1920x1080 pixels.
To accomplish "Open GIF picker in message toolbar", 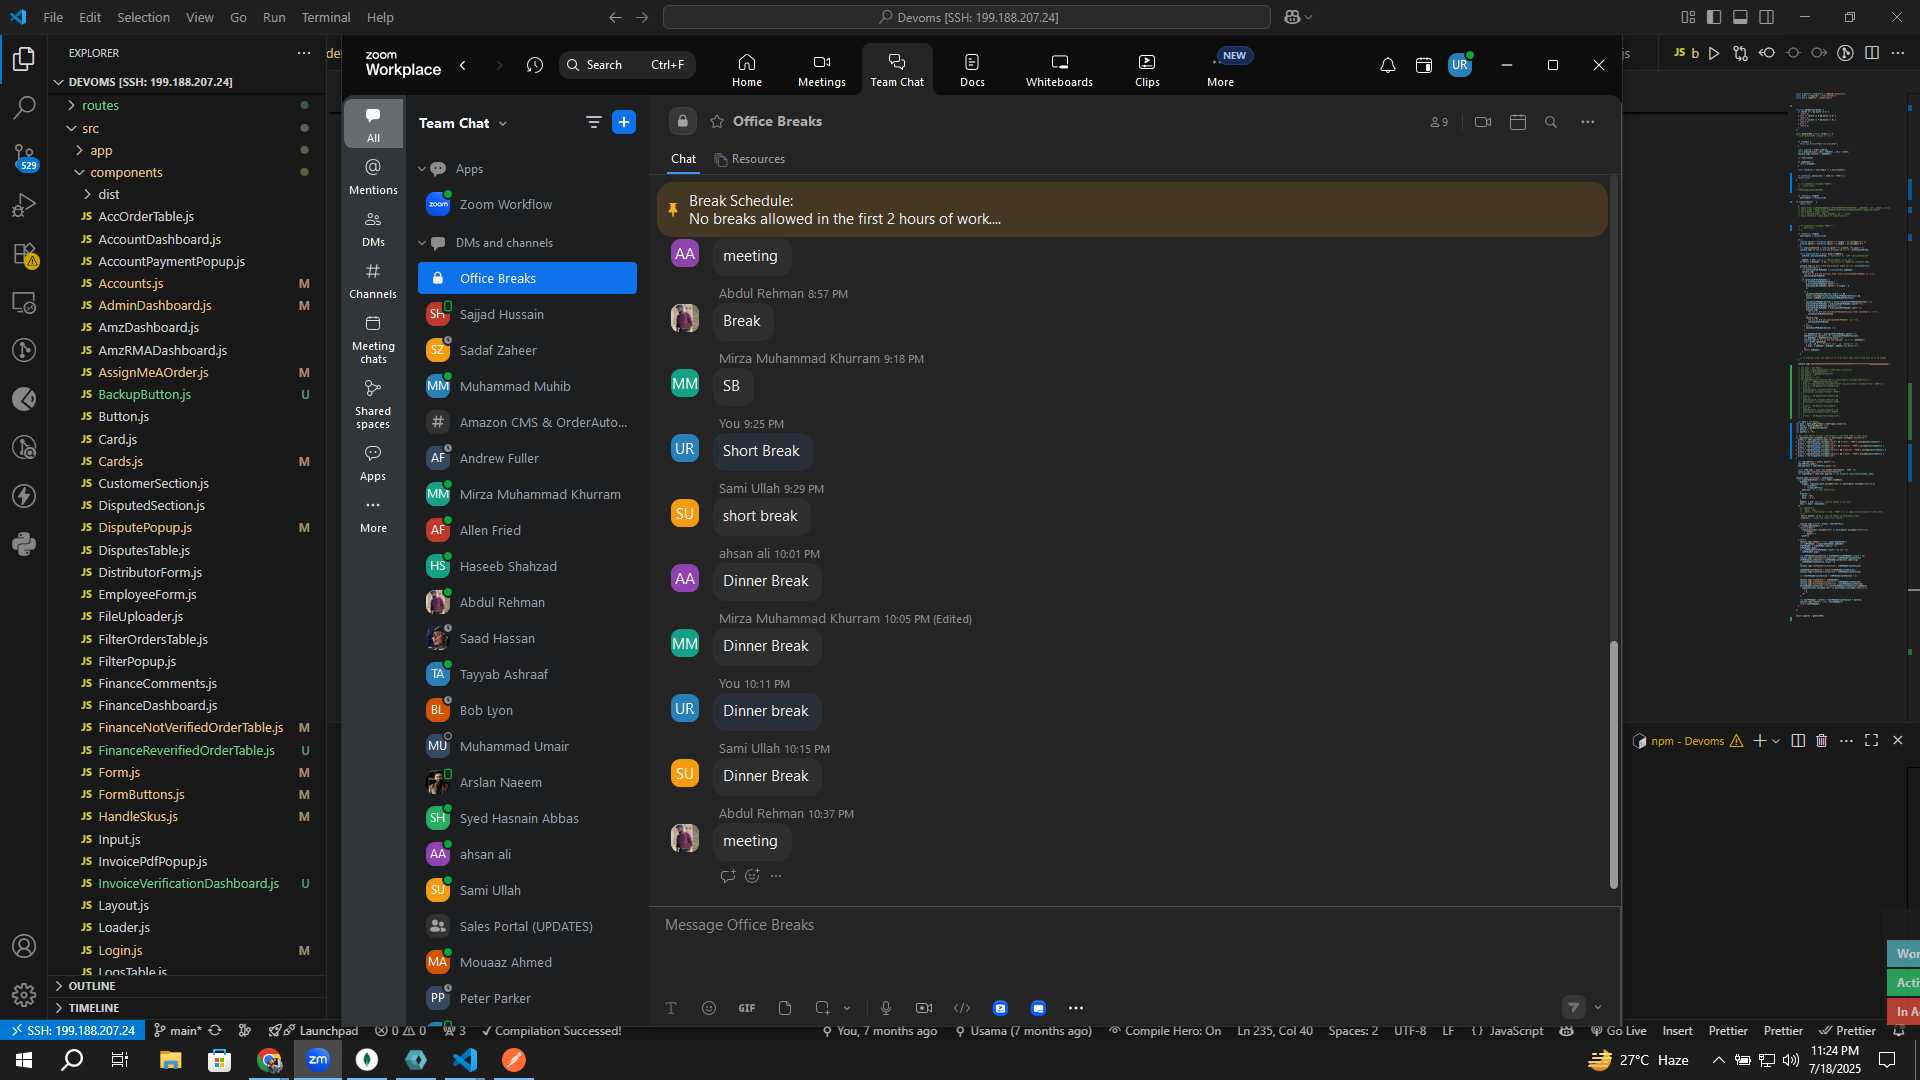I will [x=747, y=1008].
